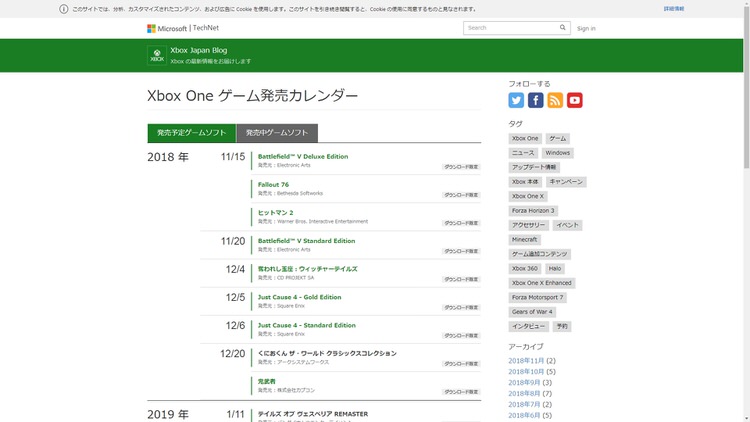
Task: Switch to the 発売中ゲームソフト tab
Action: pos(277,133)
